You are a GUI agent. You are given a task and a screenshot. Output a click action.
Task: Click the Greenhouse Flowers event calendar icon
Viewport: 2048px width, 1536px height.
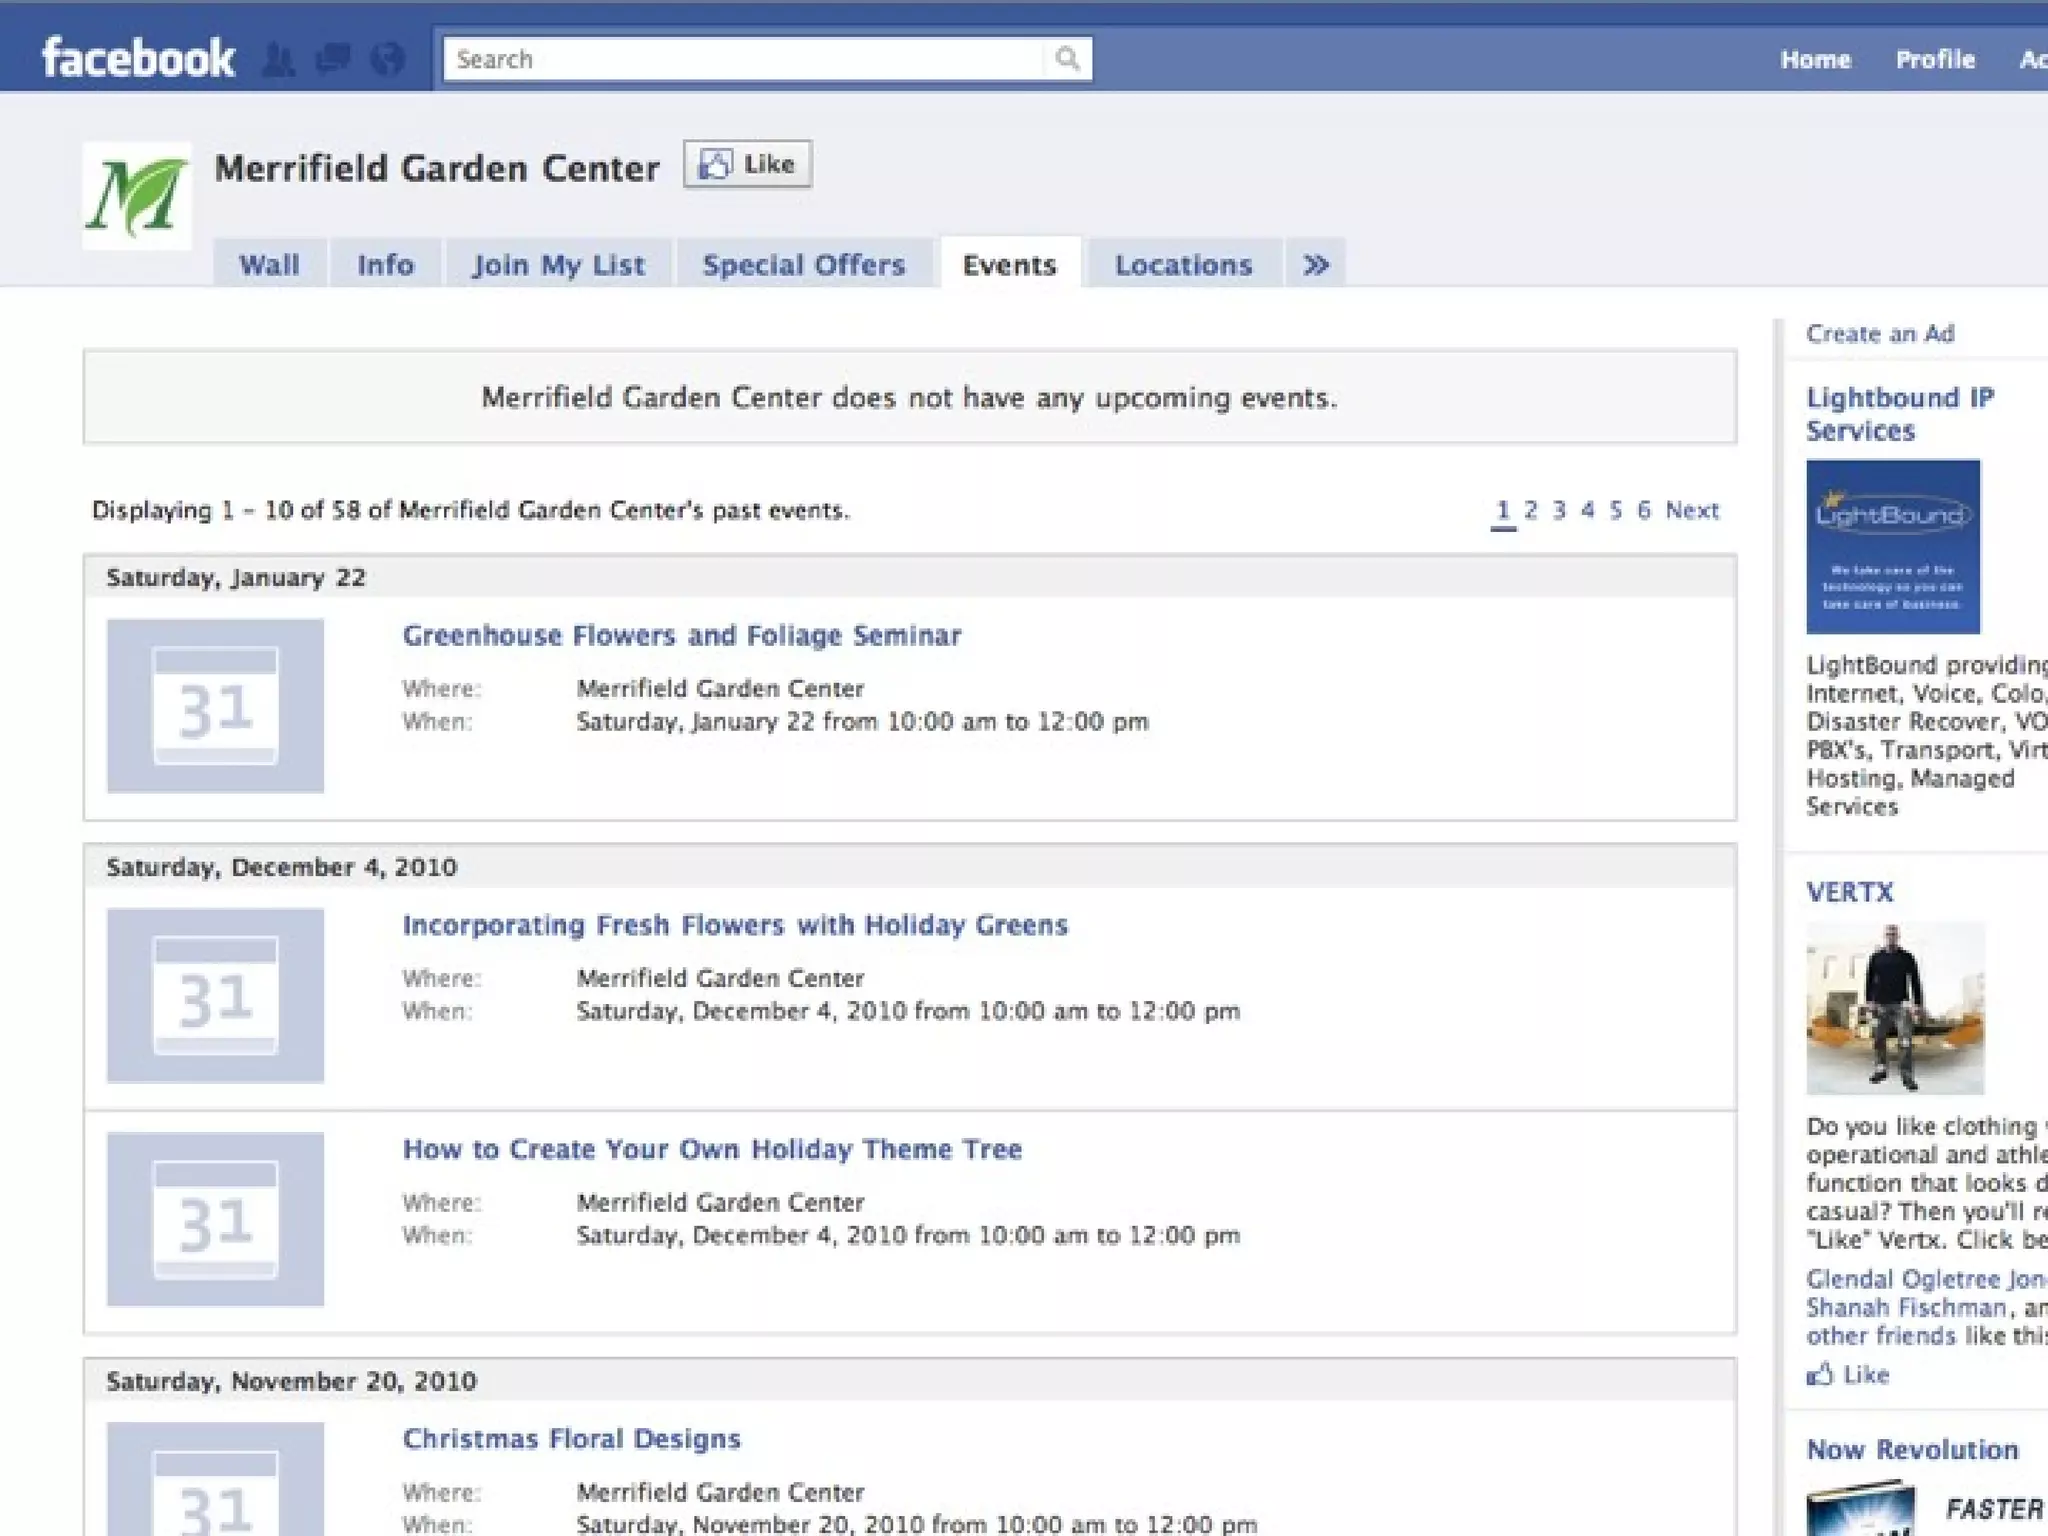pyautogui.click(x=215, y=706)
